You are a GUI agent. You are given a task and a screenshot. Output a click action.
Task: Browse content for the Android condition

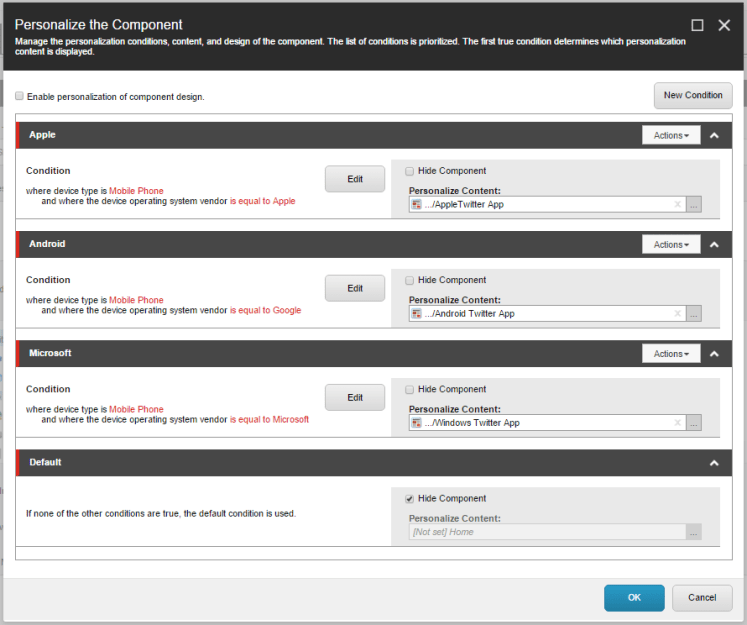pyautogui.click(x=694, y=314)
